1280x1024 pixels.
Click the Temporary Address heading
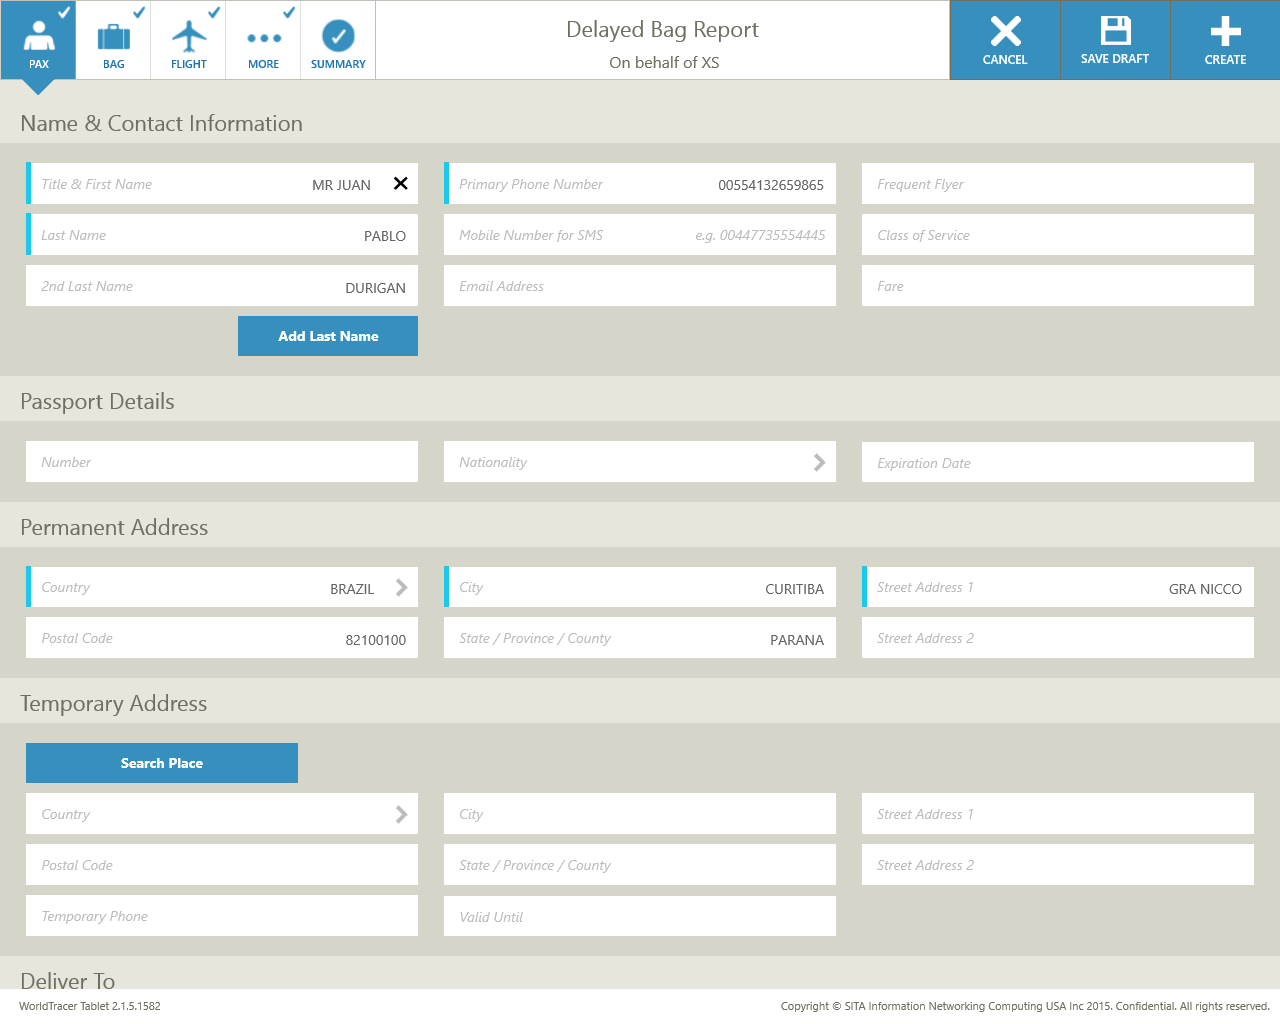tap(113, 703)
